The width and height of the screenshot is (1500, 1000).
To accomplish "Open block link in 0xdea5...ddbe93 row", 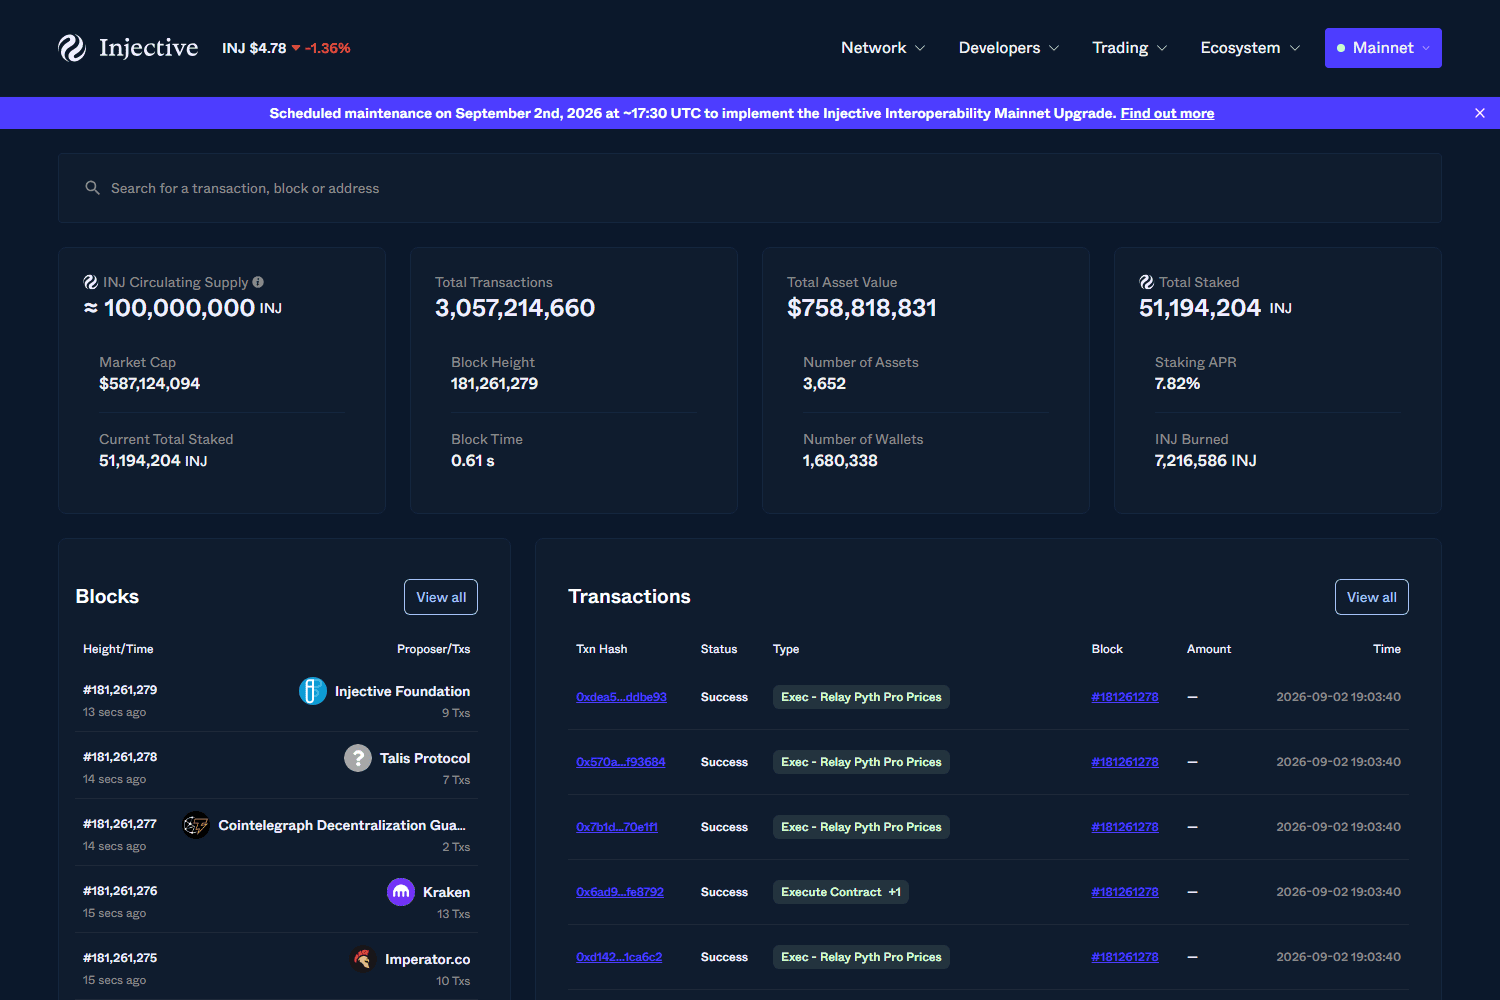I will [1125, 697].
